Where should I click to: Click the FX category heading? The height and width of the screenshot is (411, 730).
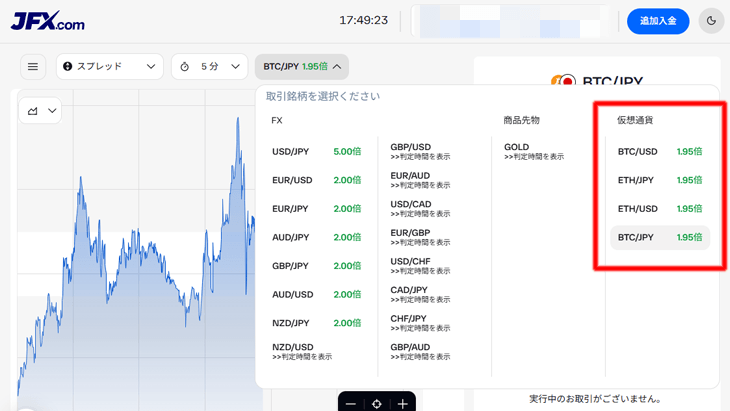(277, 121)
